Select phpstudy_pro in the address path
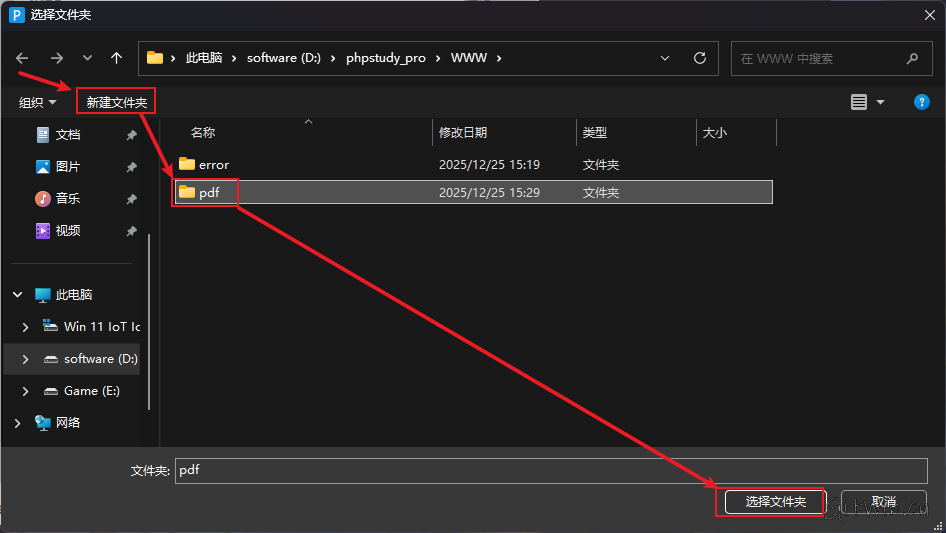 (x=386, y=58)
